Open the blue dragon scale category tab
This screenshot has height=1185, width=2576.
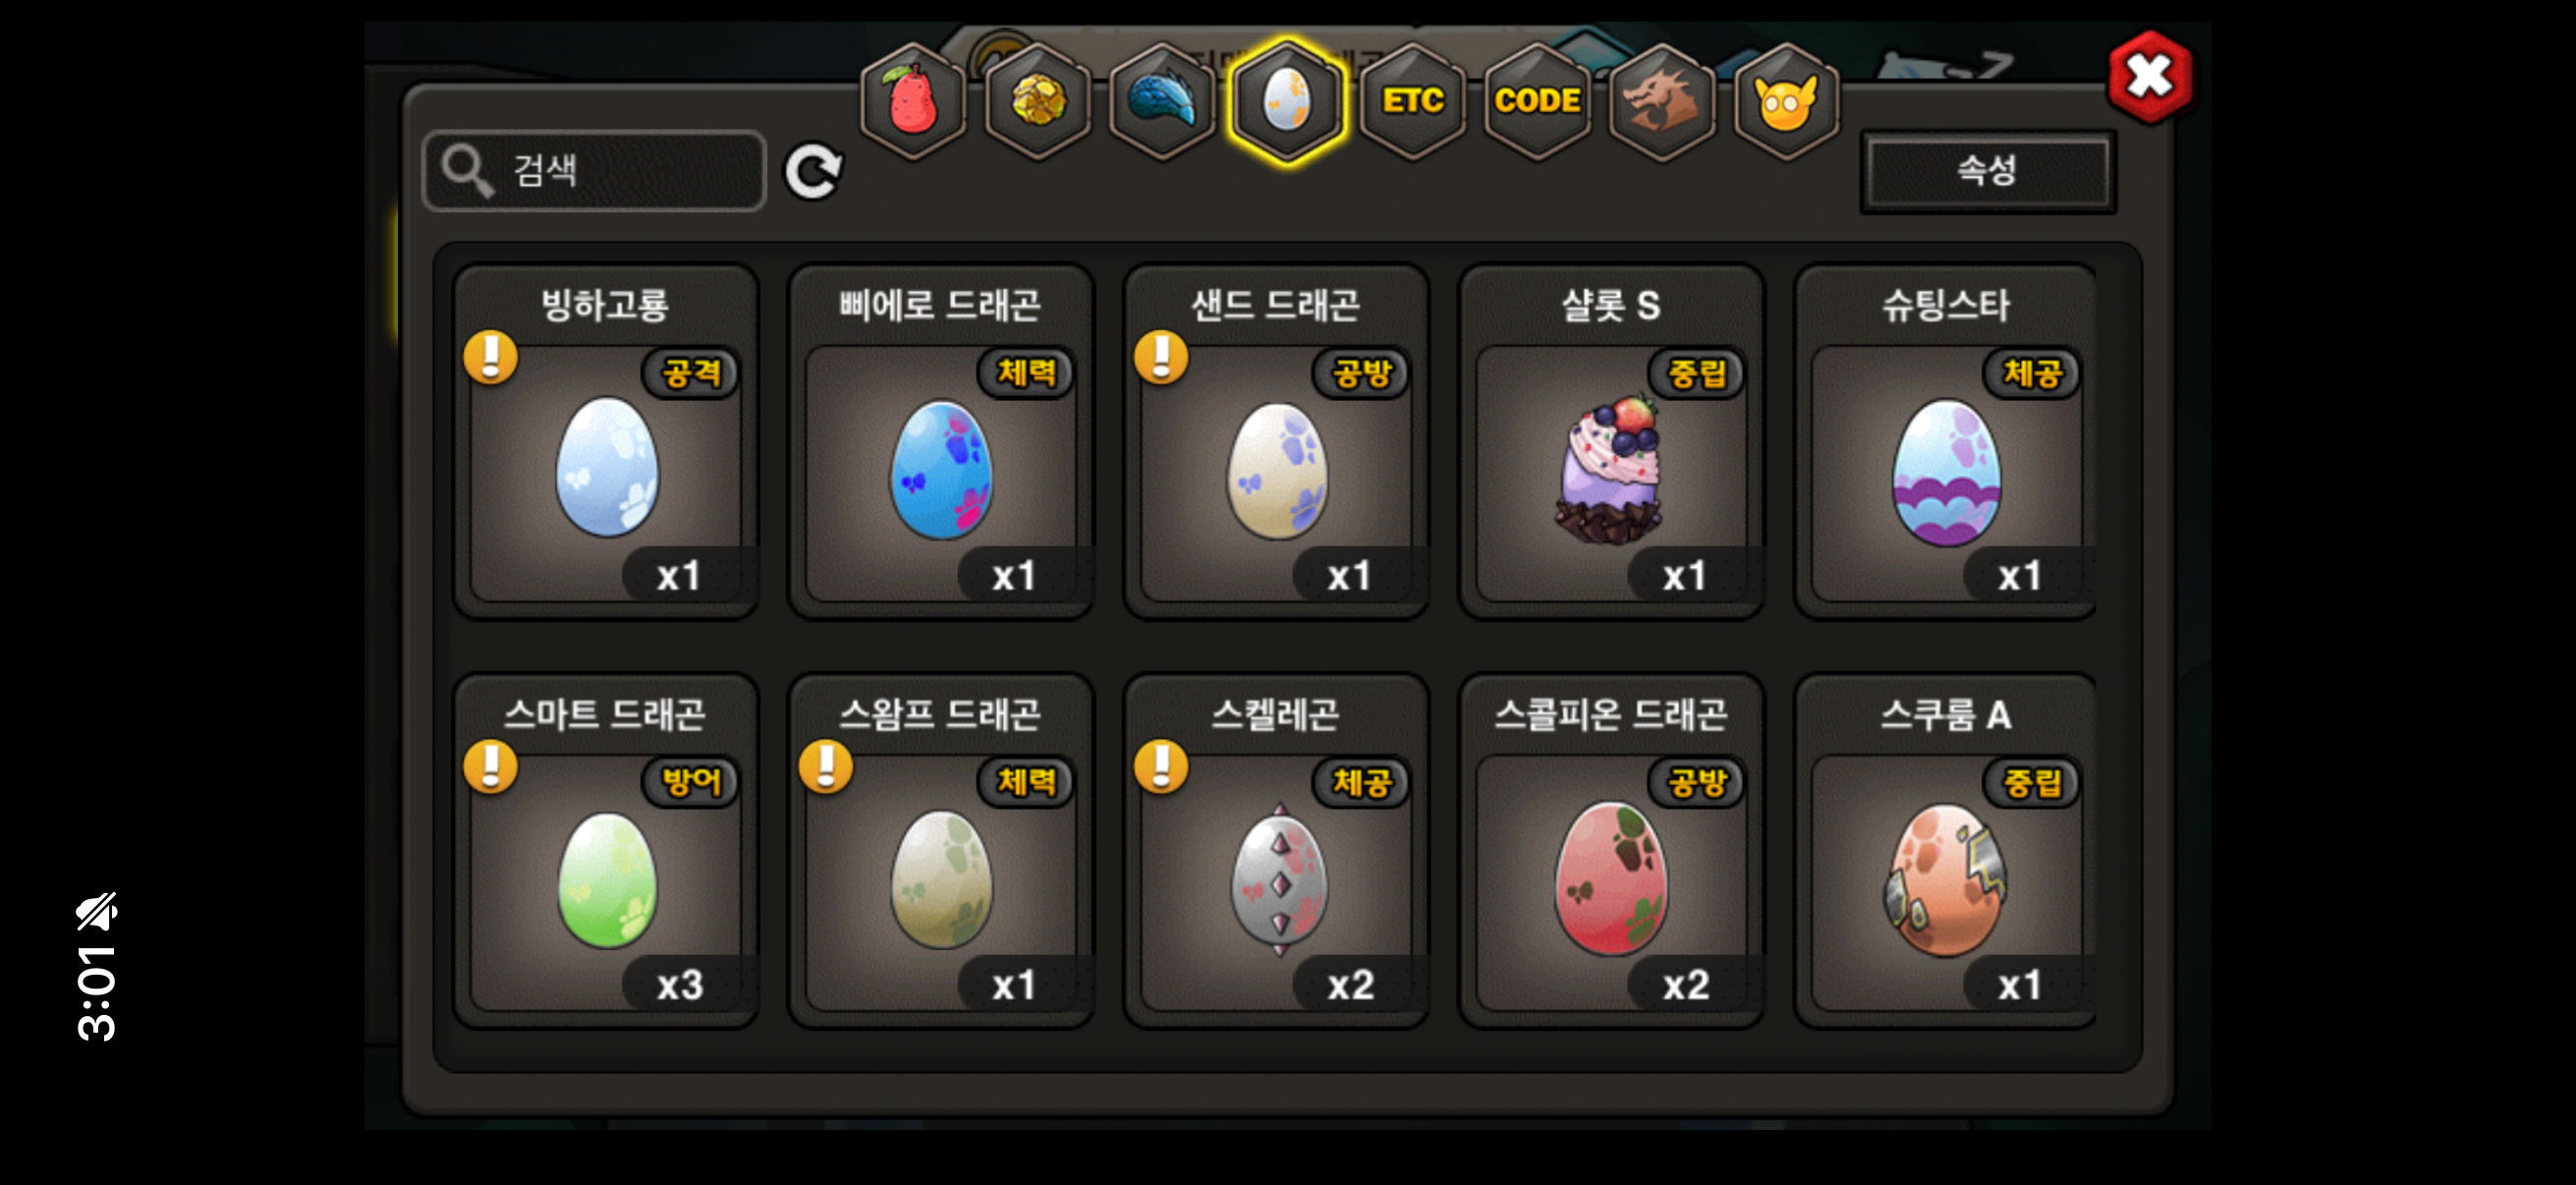[1162, 101]
